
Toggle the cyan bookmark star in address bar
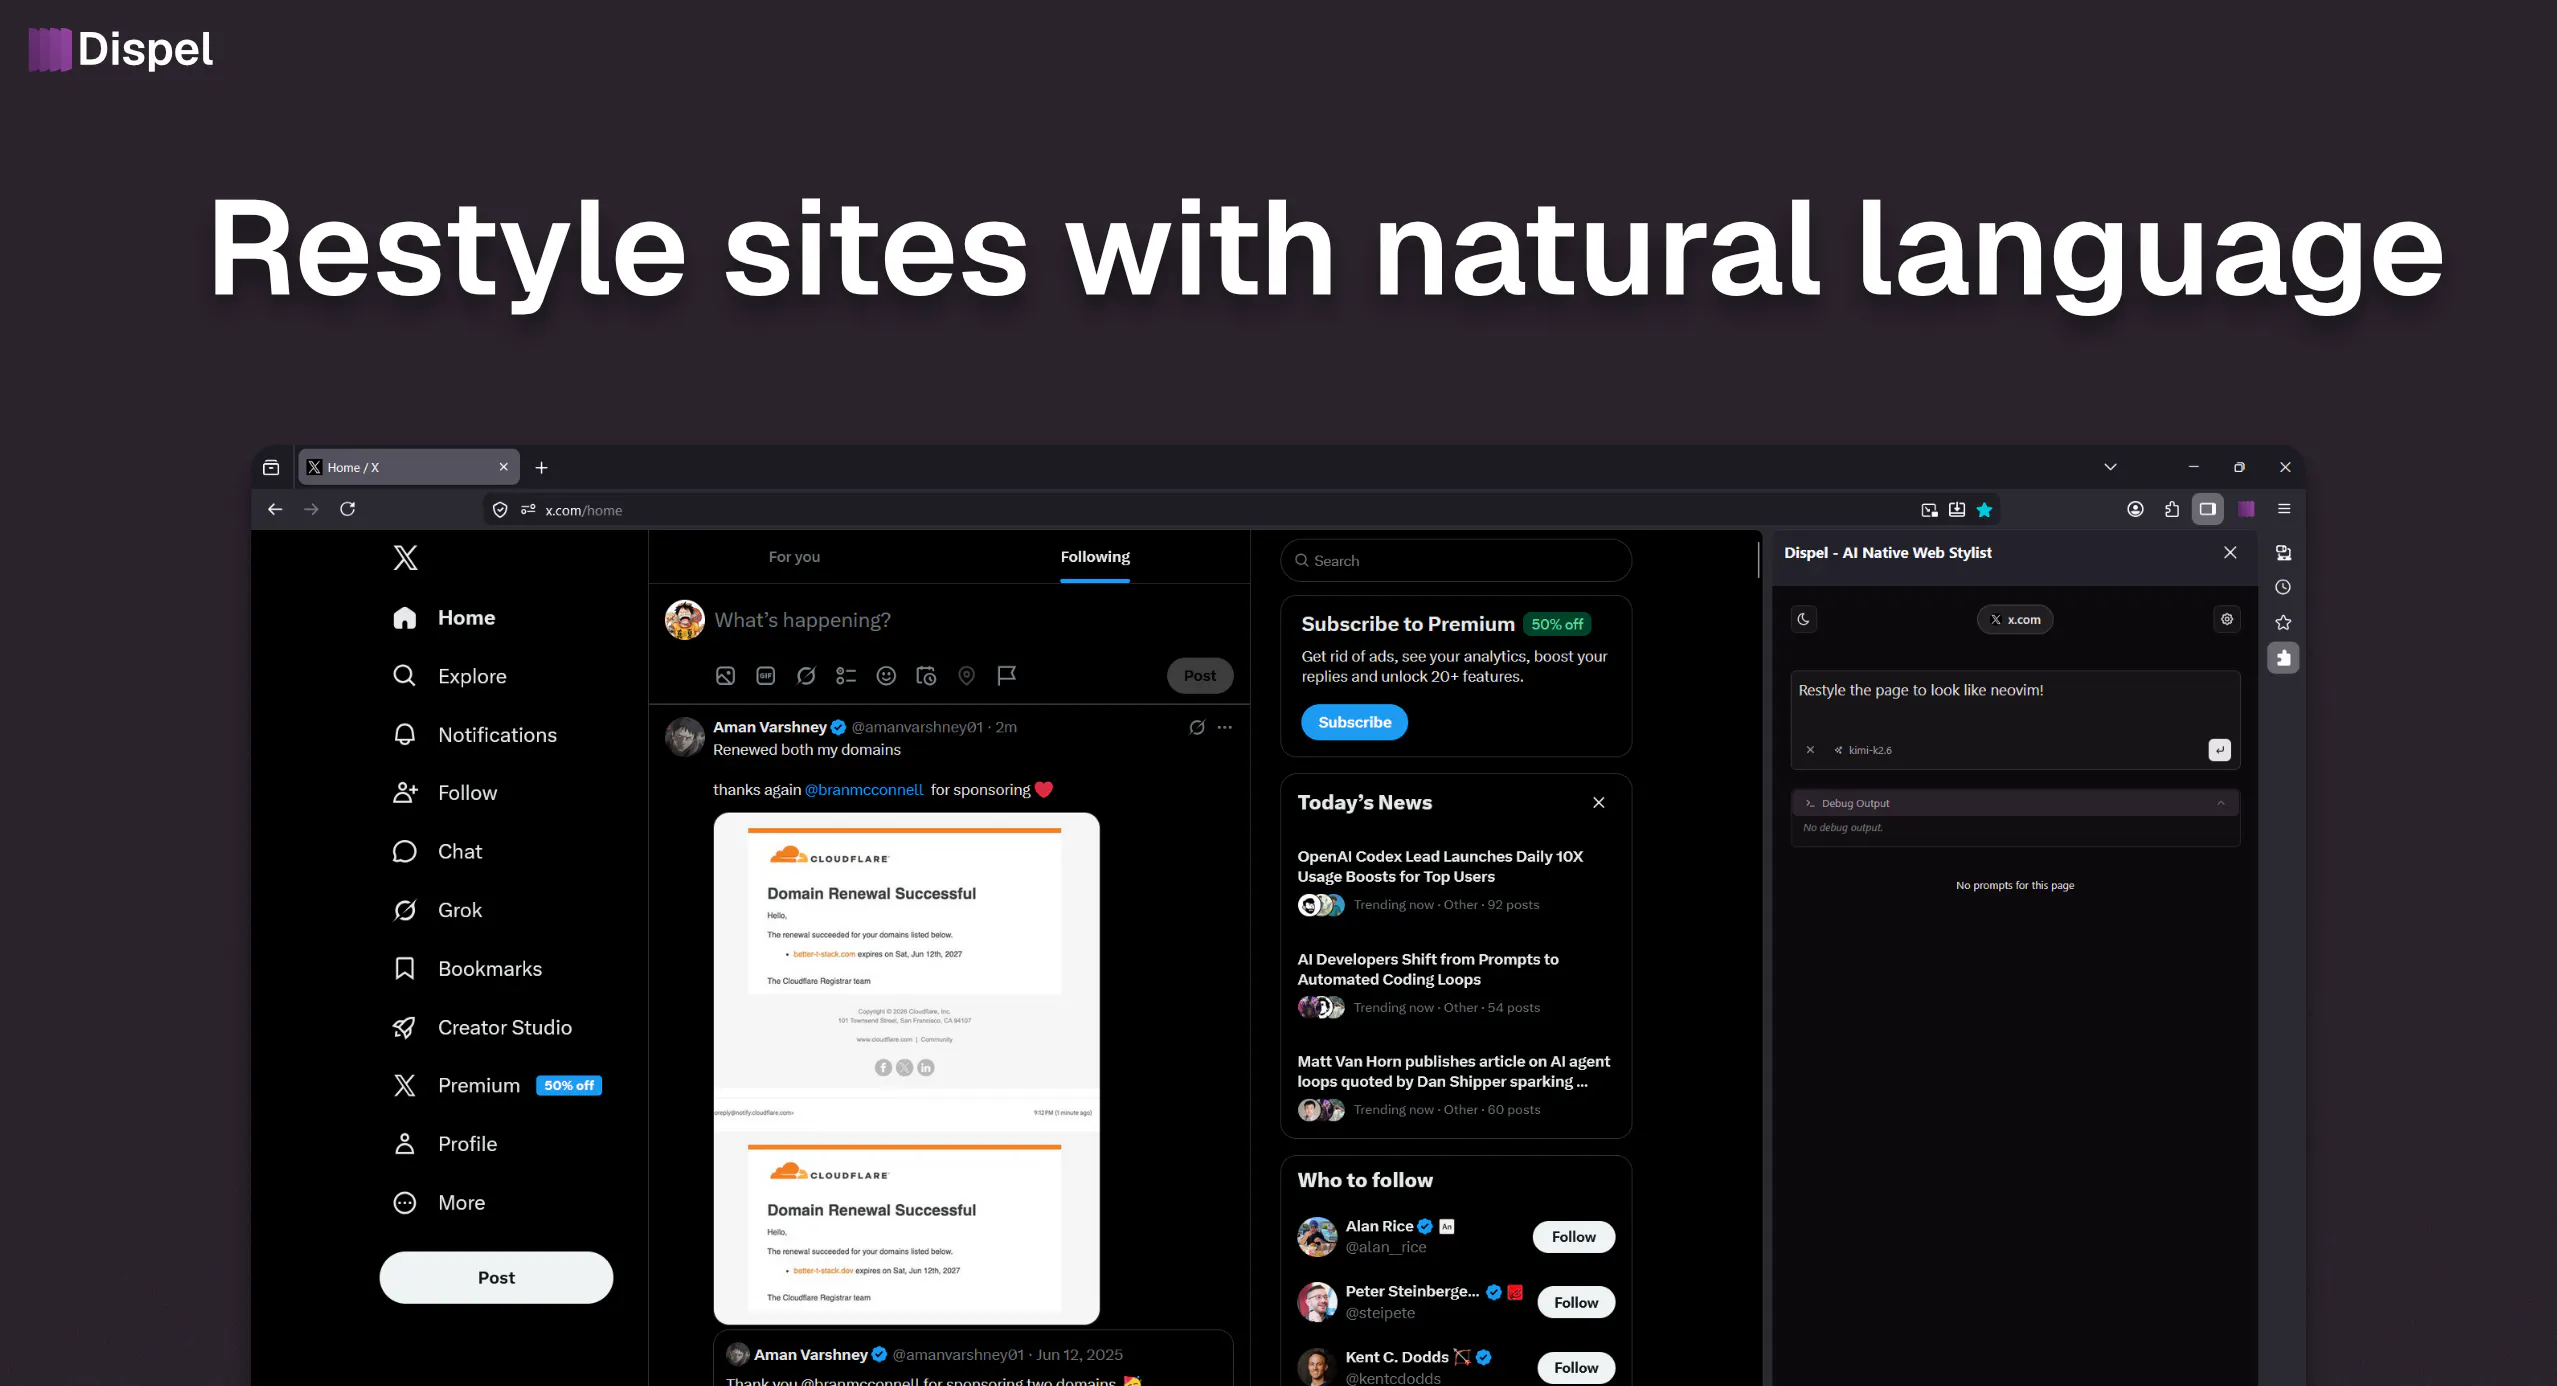coord(1985,510)
